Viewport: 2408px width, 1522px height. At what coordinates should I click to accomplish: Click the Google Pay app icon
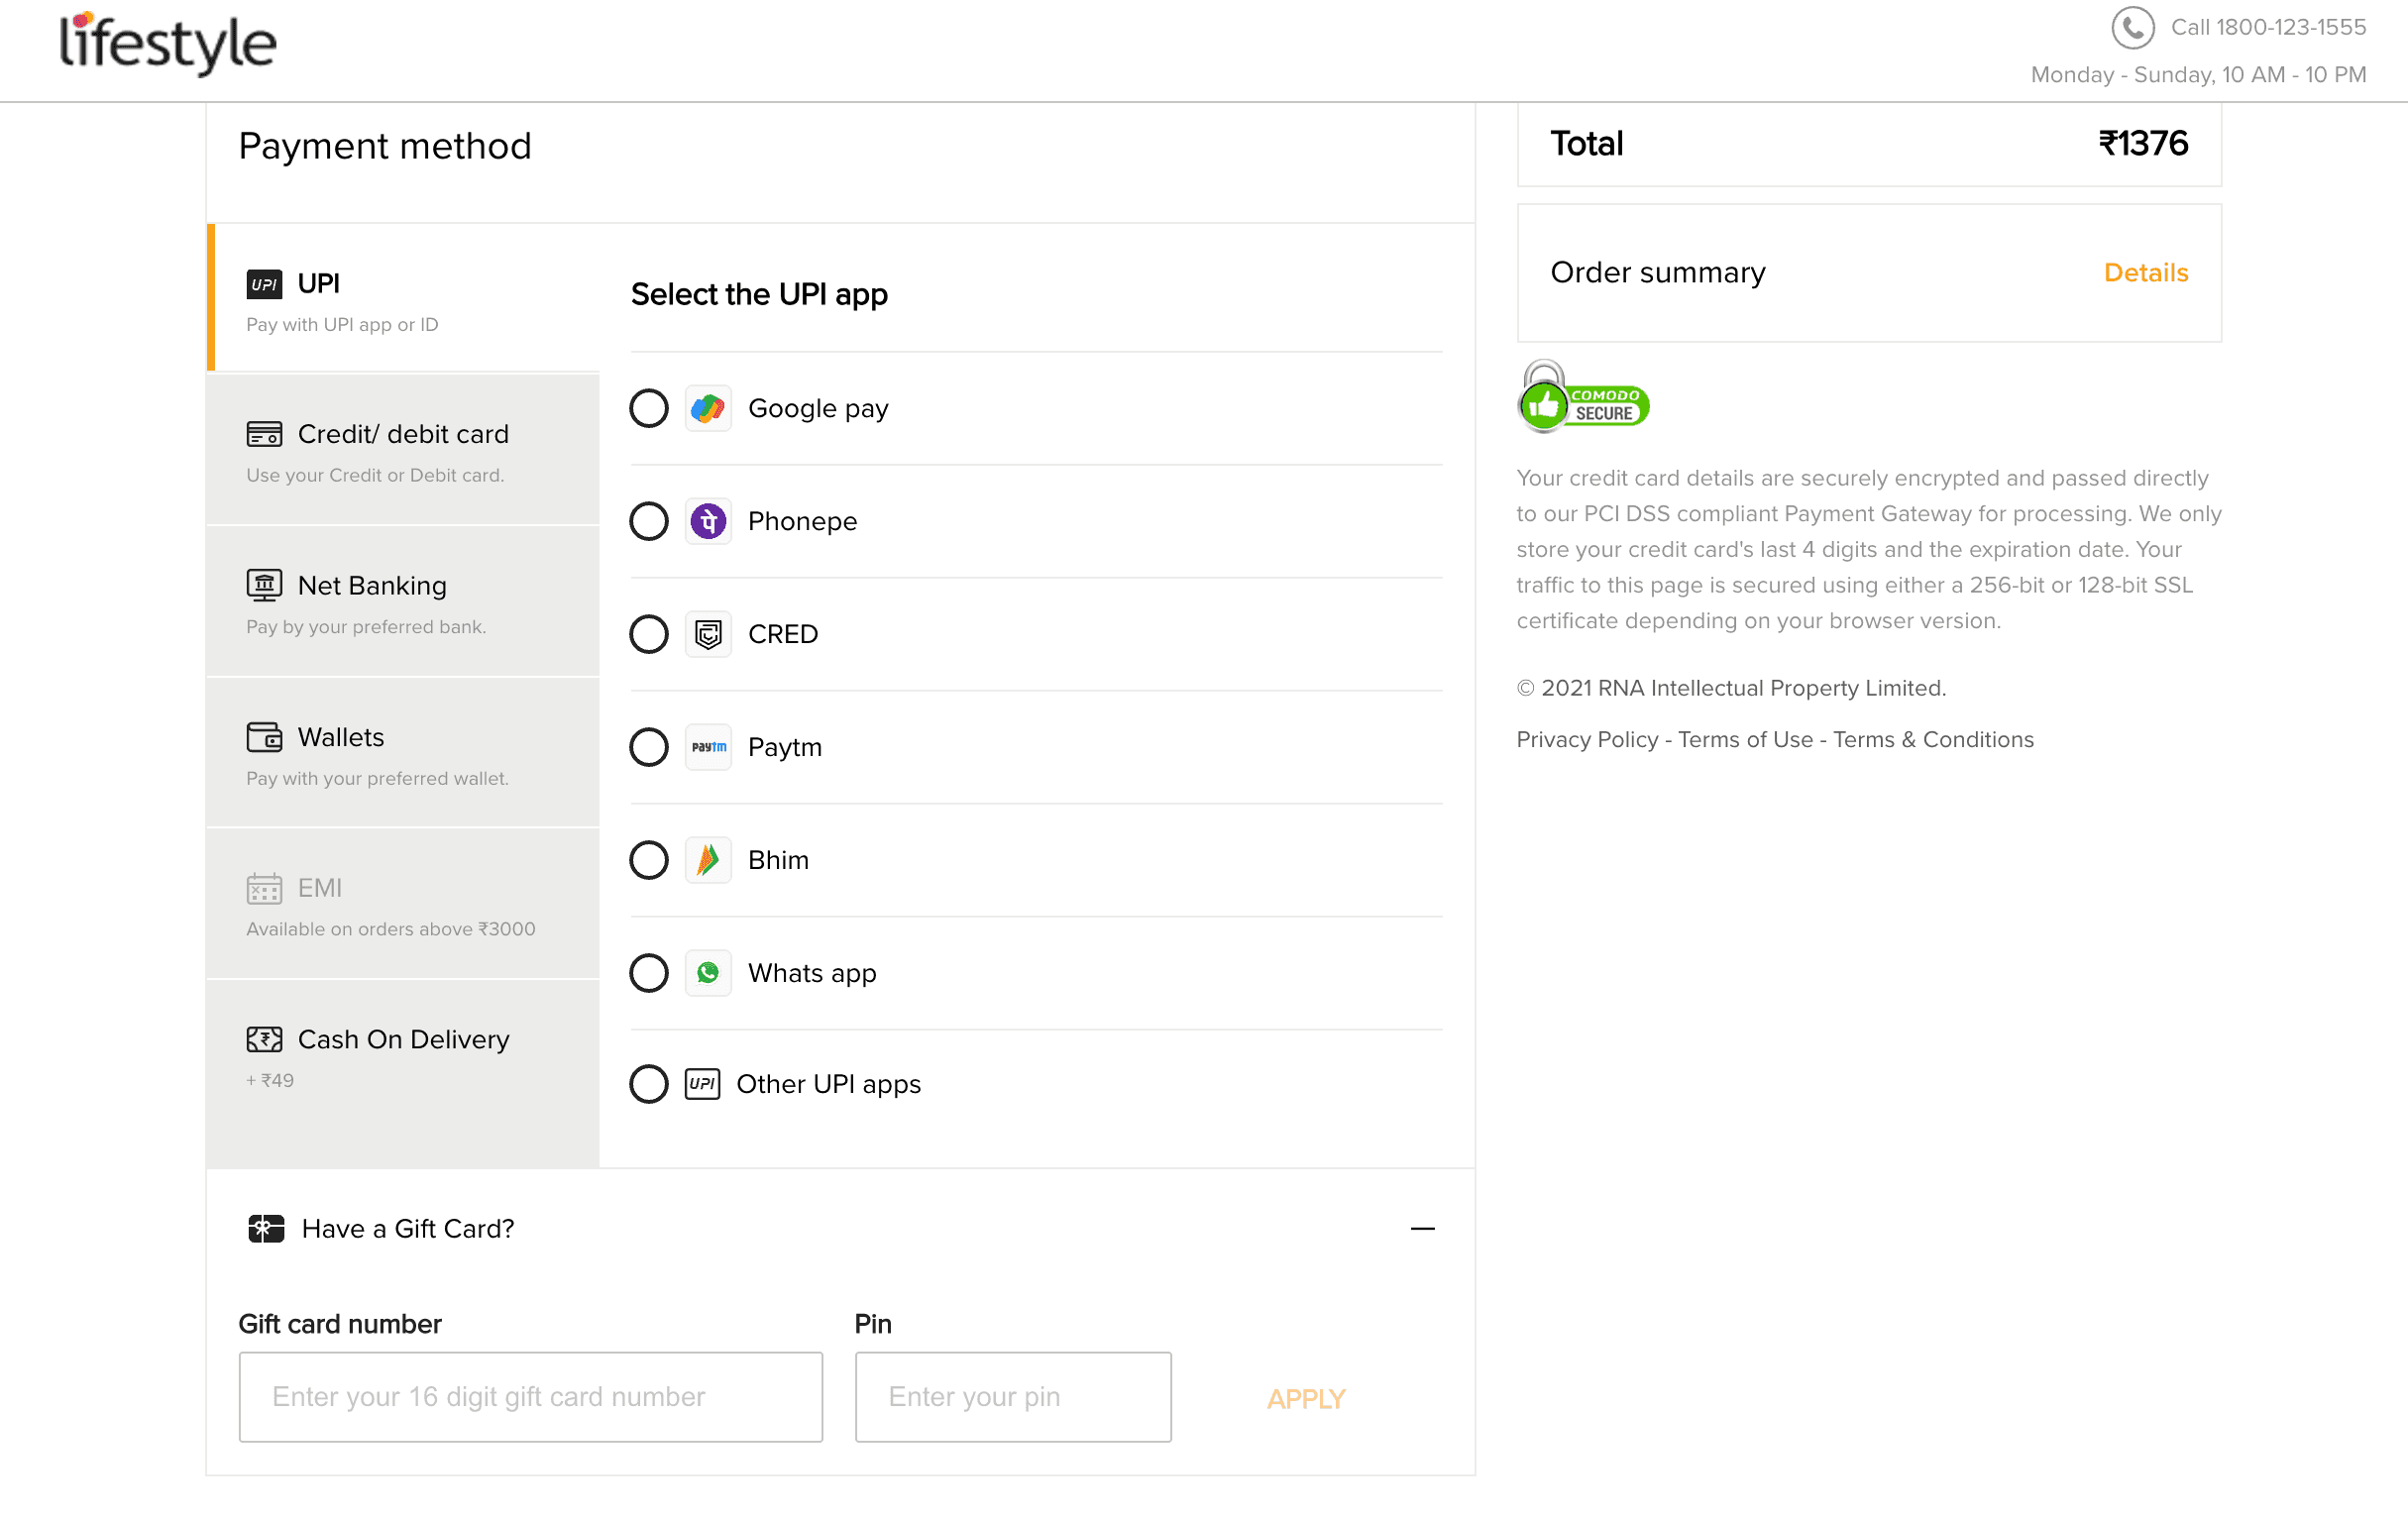(708, 408)
